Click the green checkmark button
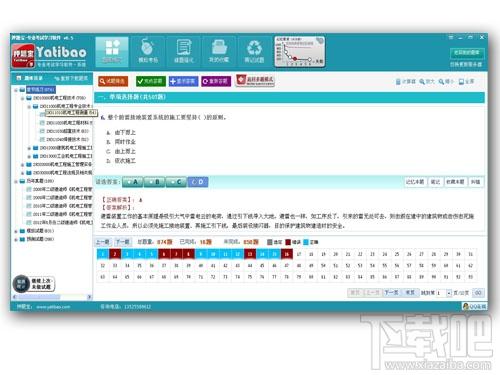500x375 pixels. 151,81
